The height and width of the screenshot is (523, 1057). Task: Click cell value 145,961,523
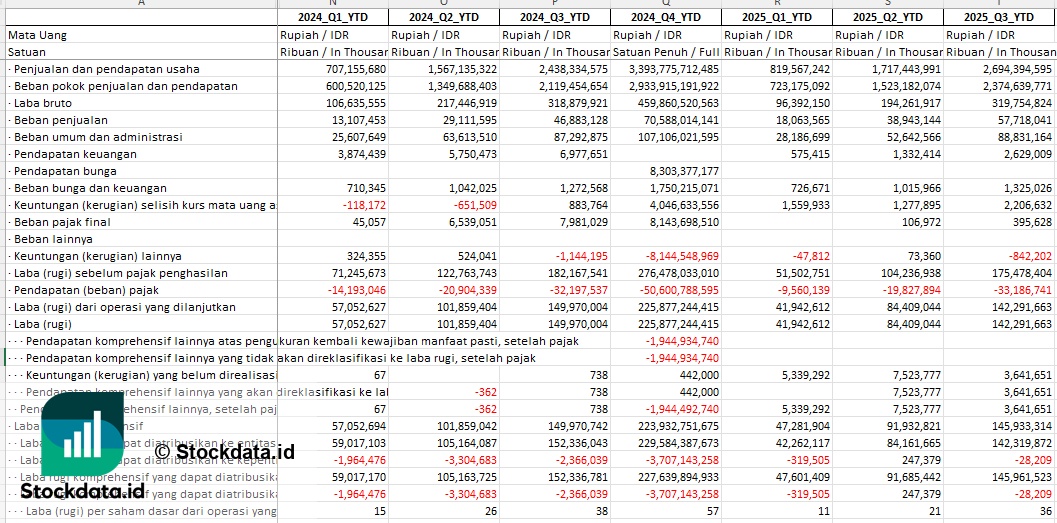point(1023,476)
